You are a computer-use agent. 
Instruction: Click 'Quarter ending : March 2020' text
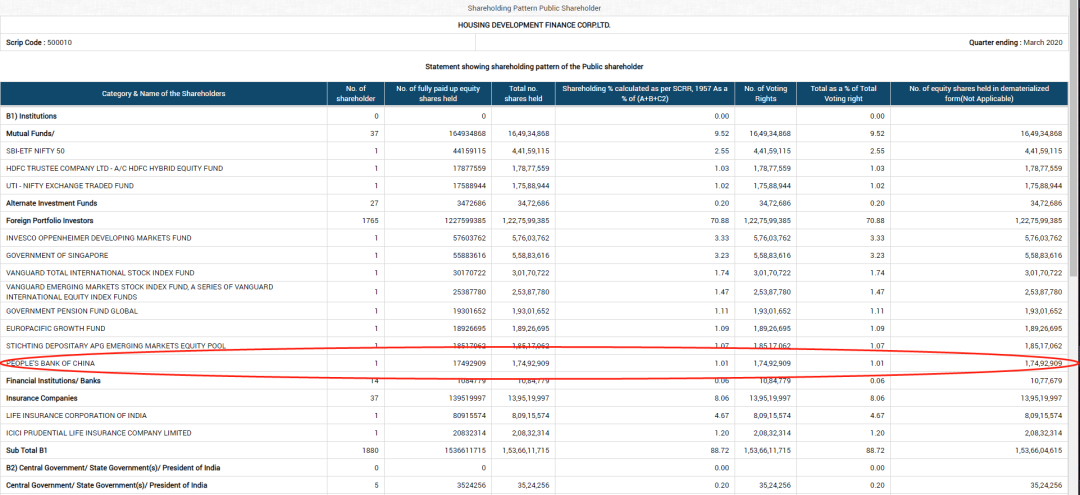[x=1015, y=43]
